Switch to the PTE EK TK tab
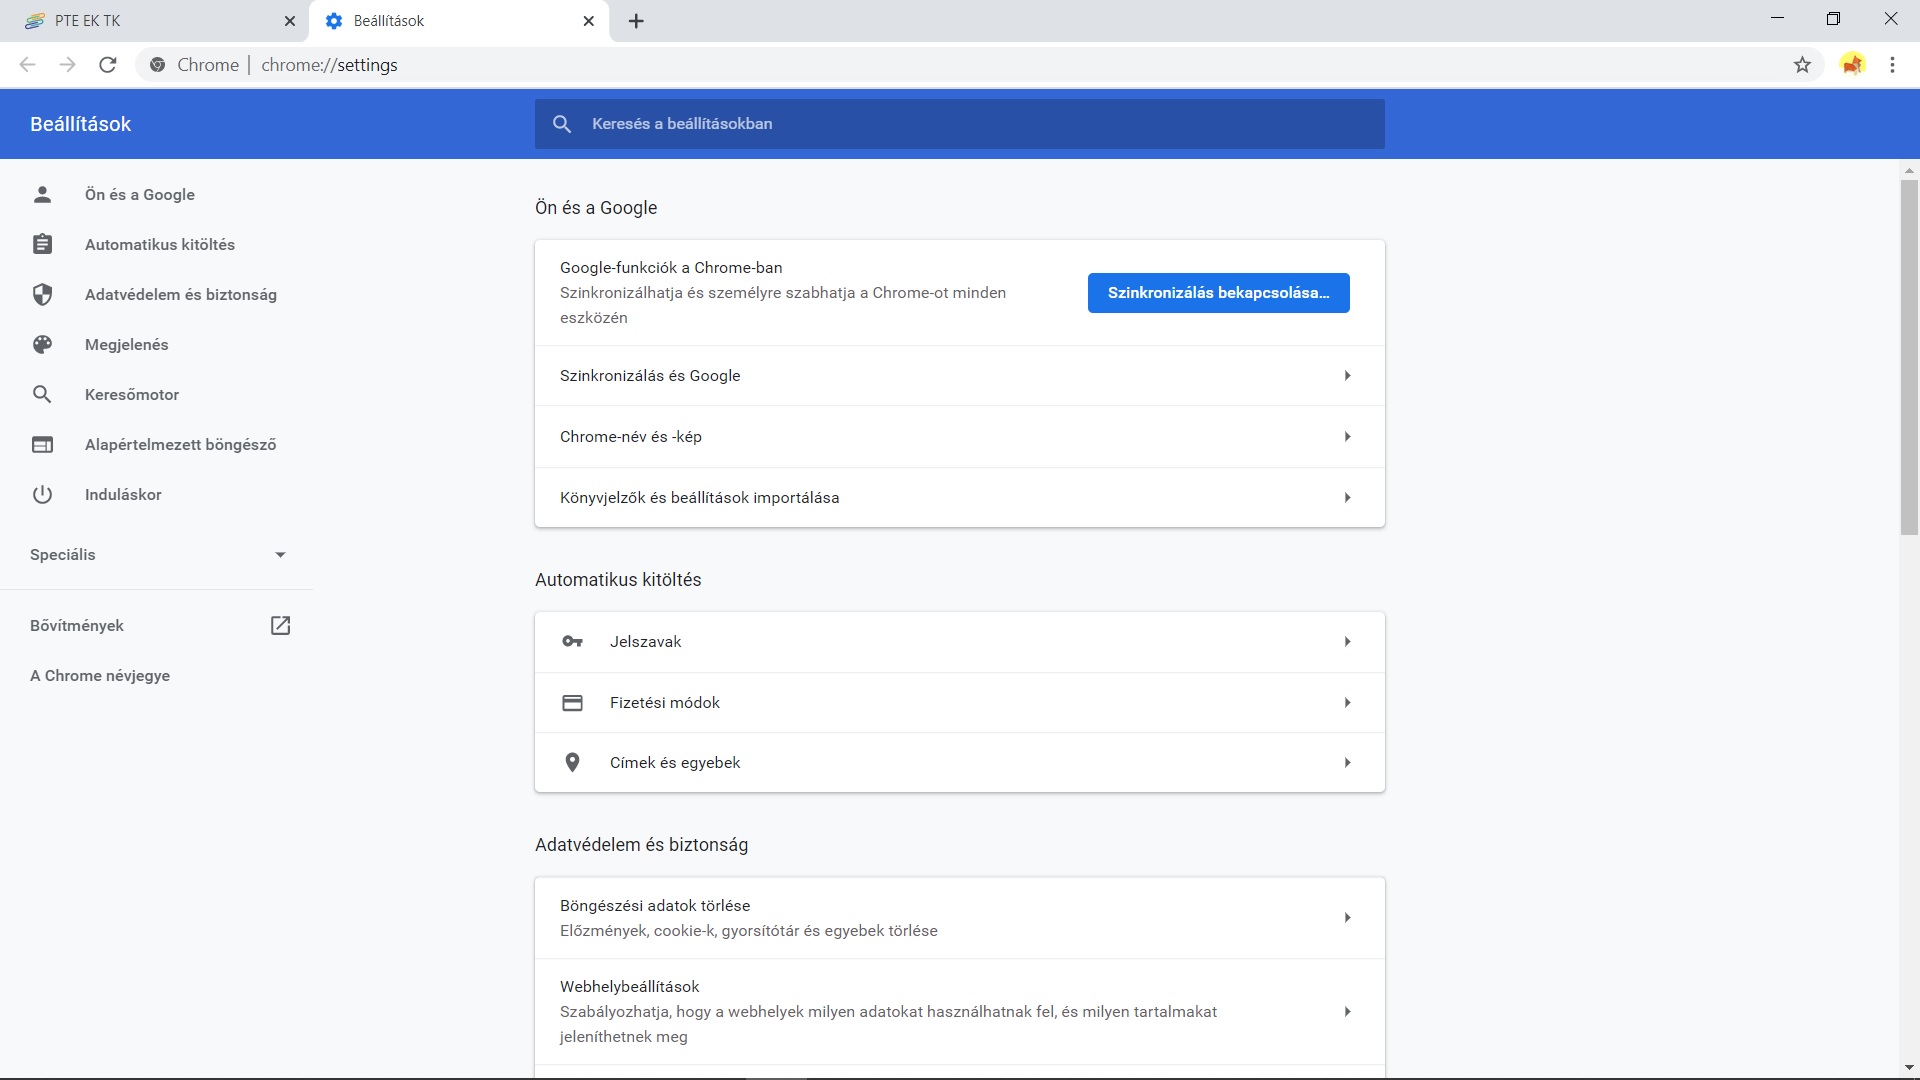Screen dimensions: 1920x1080 point(155,21)
